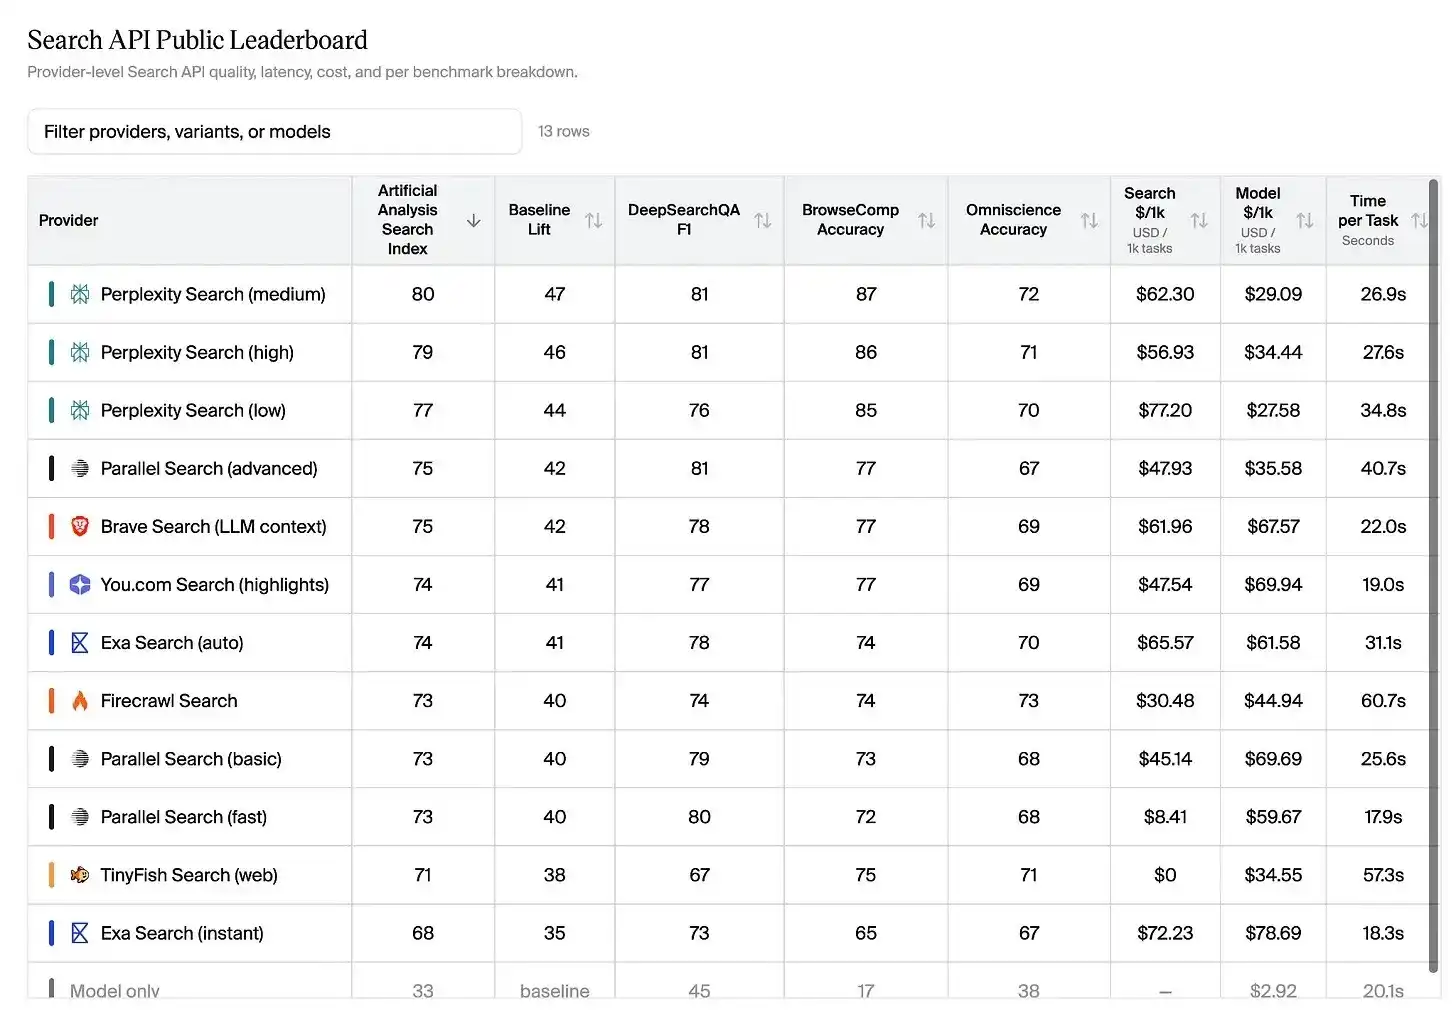Click the Search $/1k value $62.30
This screenshot has width=1456, height=1019.
point(1165,294)
